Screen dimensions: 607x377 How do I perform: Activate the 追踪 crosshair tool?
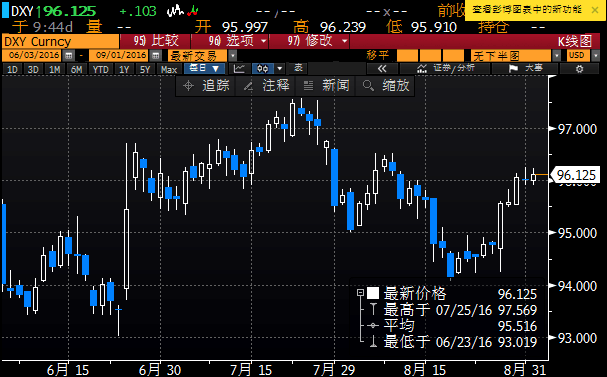(206, 86)
